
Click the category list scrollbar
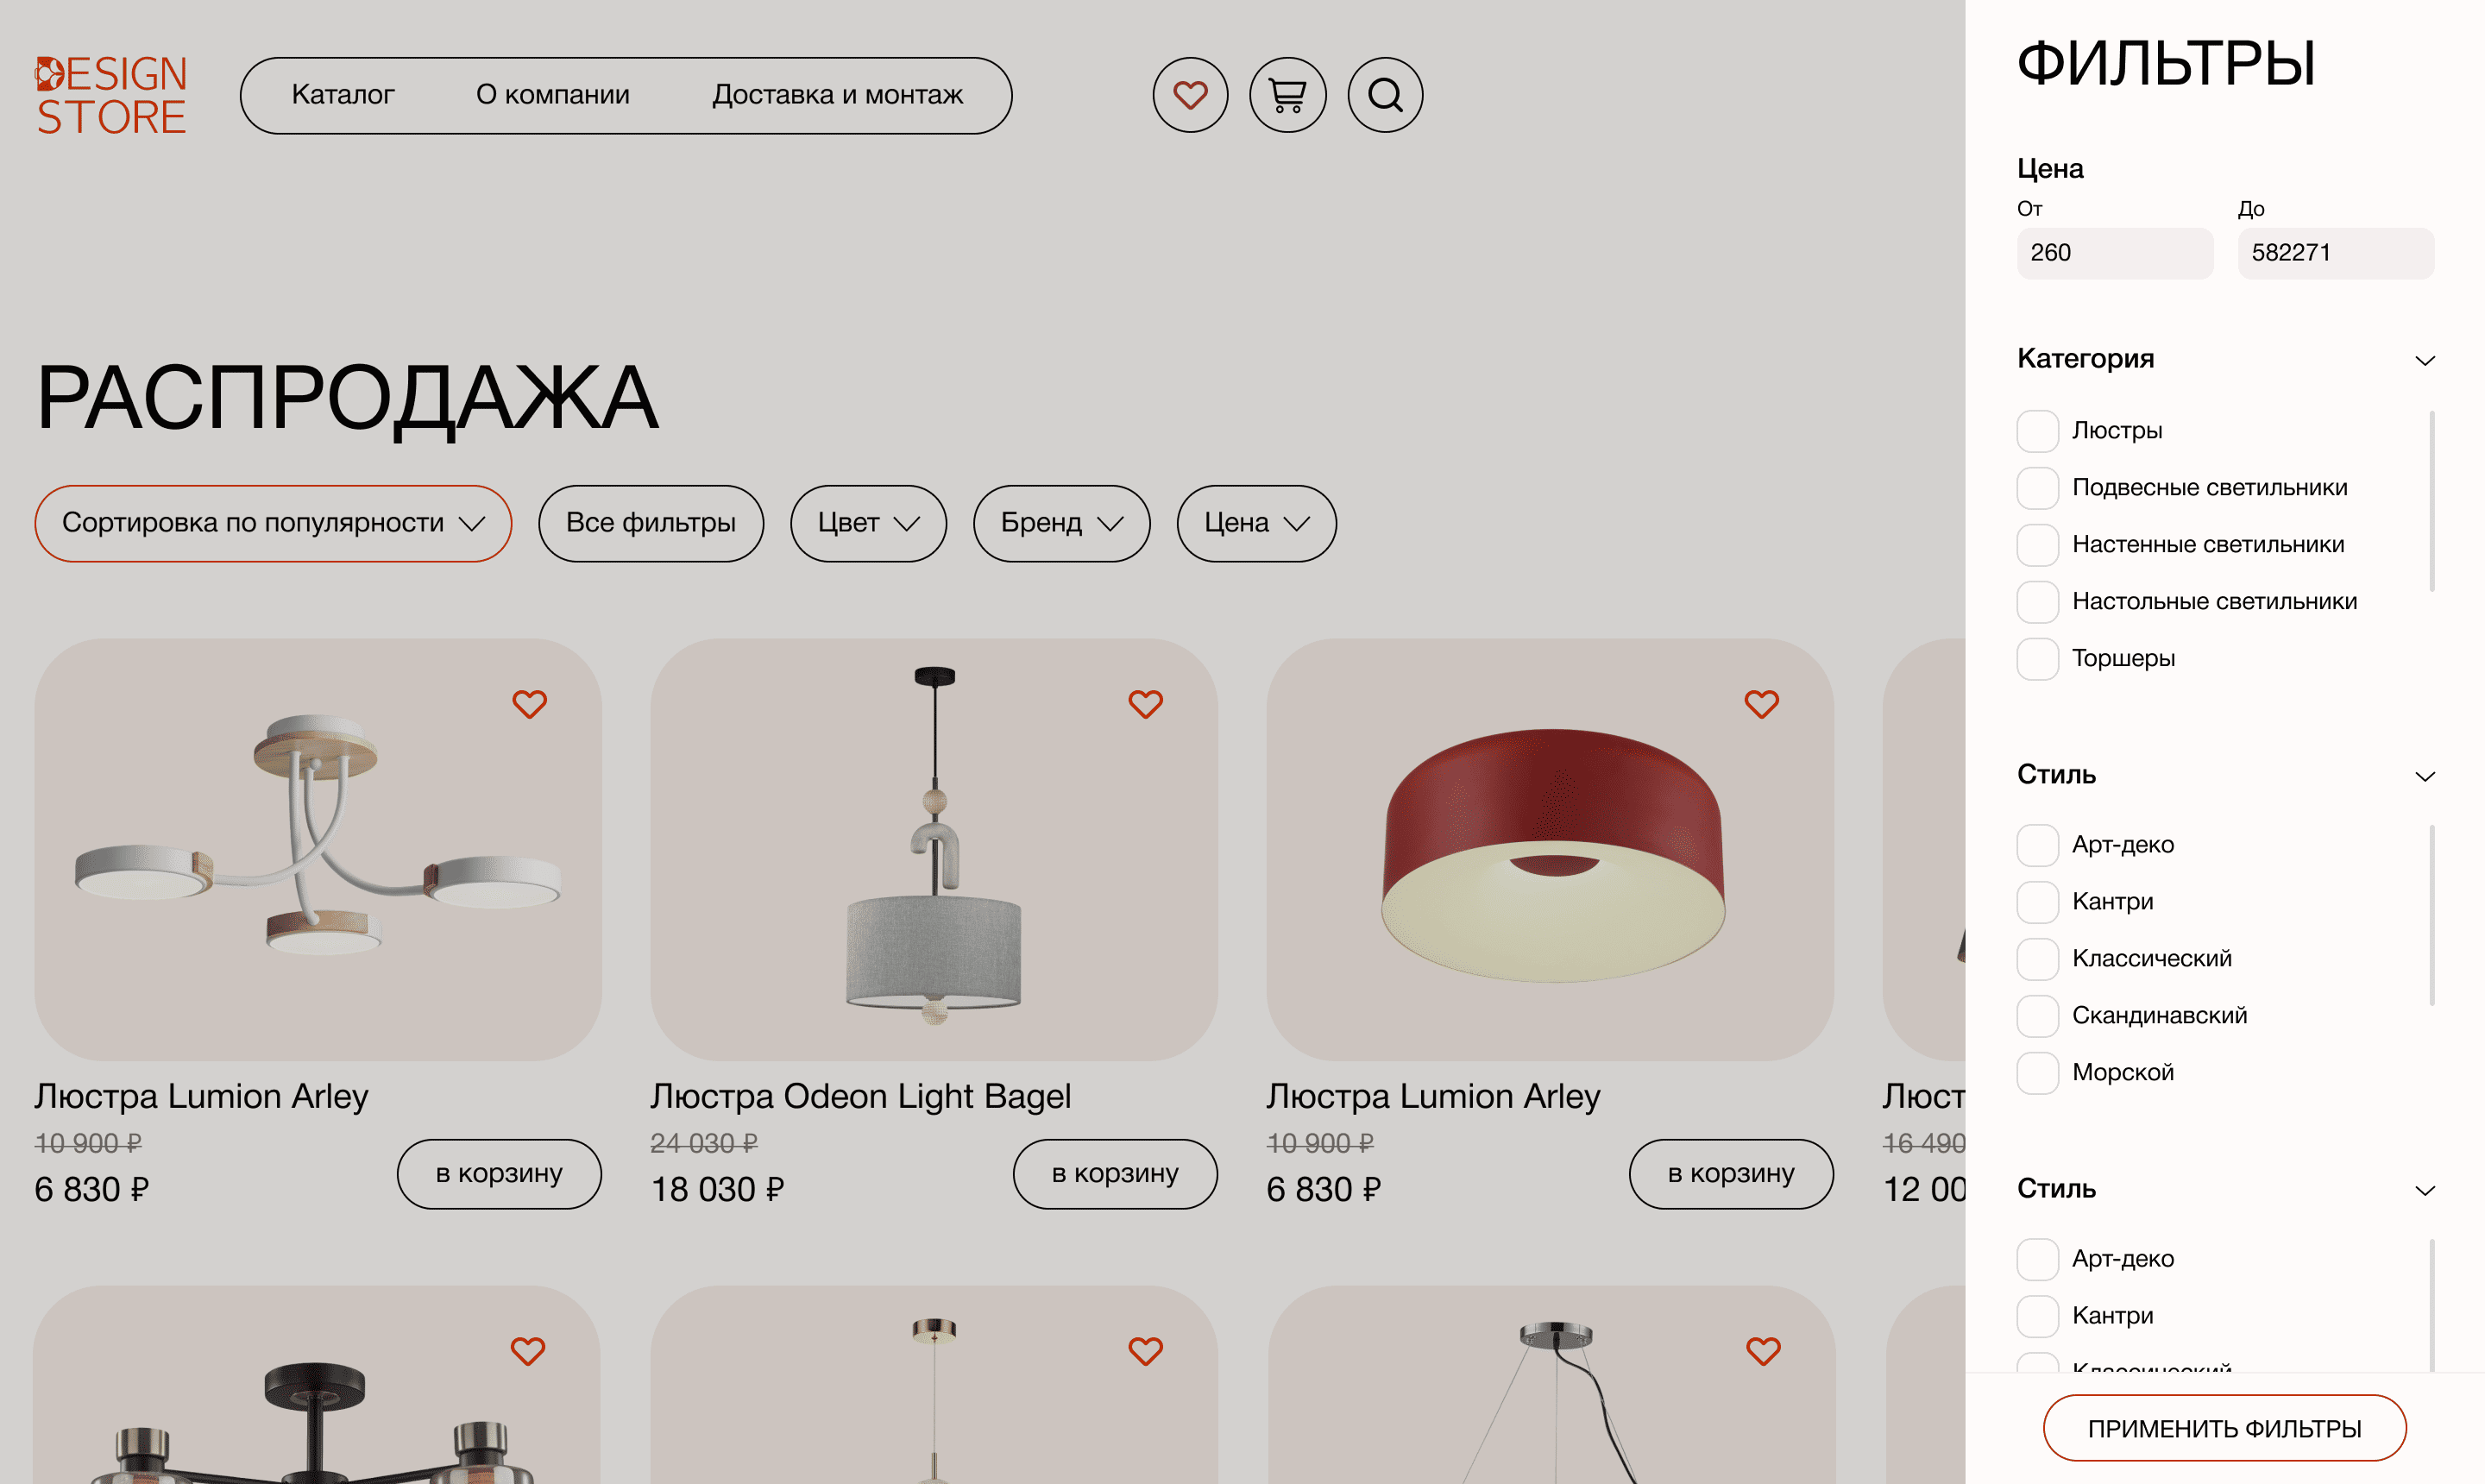[2431, 500]
